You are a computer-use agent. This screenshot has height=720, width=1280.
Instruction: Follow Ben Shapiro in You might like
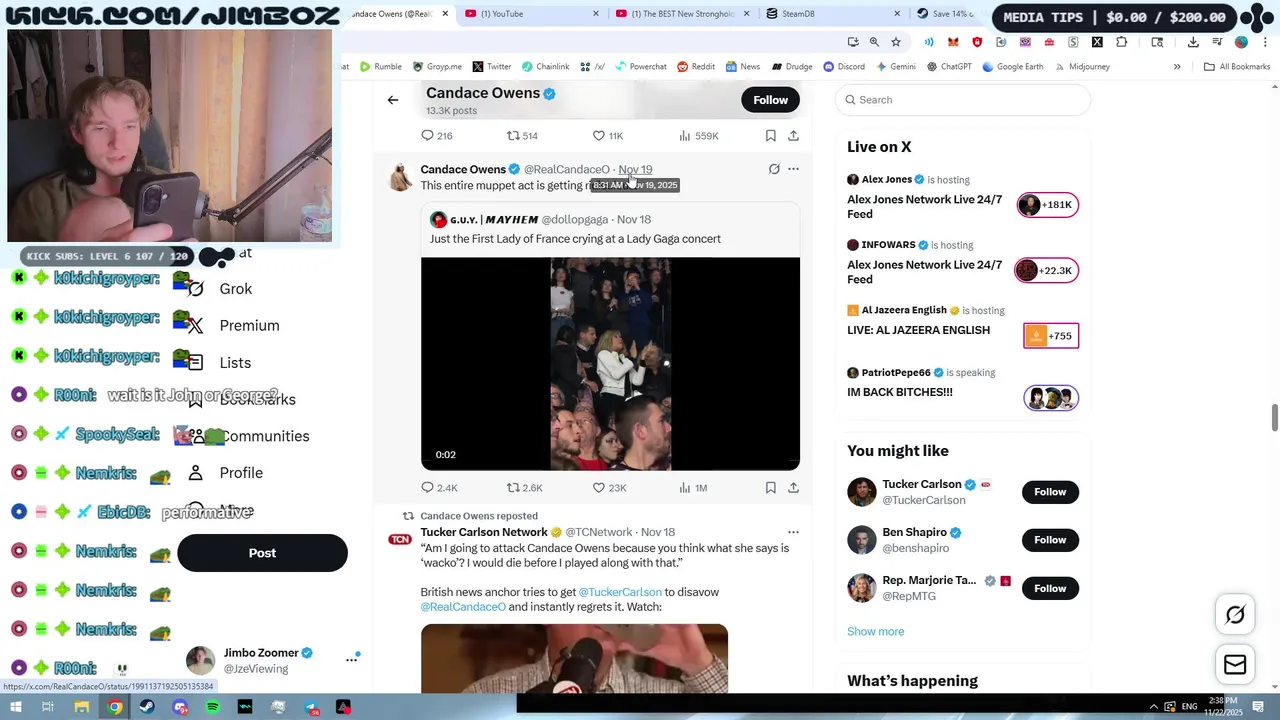[1050, 540]
